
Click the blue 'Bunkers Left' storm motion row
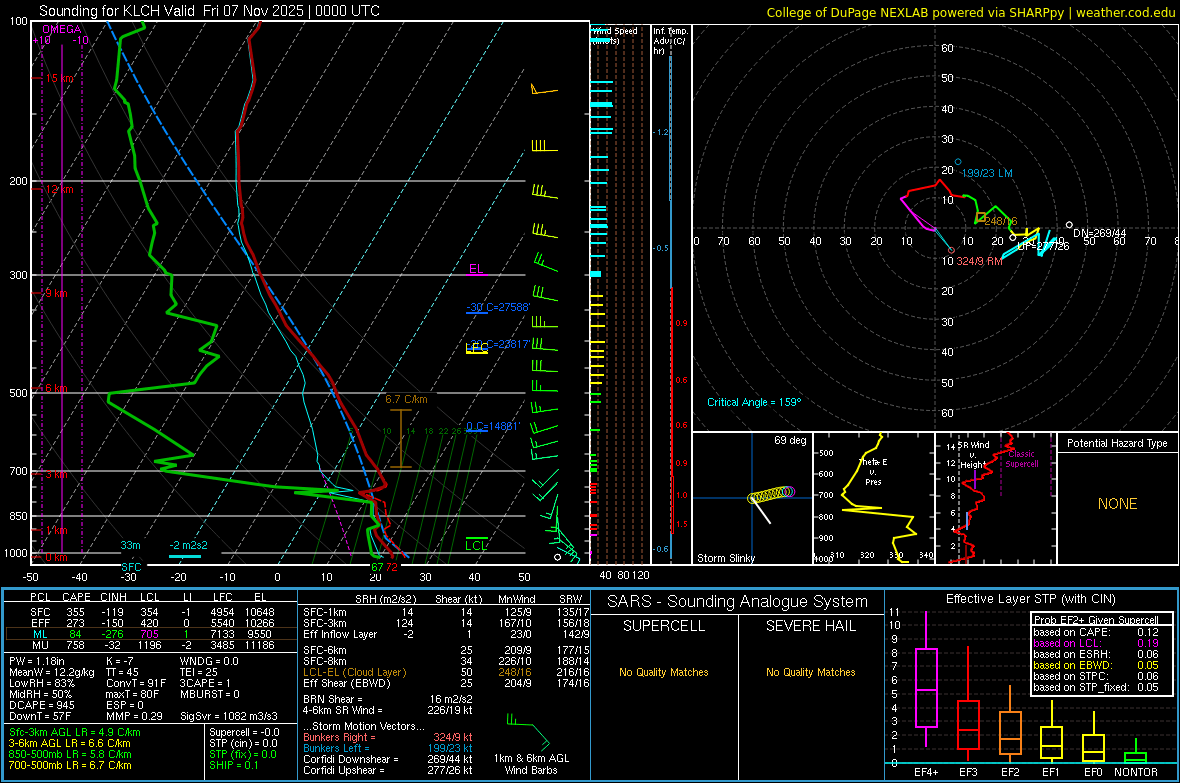[388, 748]
